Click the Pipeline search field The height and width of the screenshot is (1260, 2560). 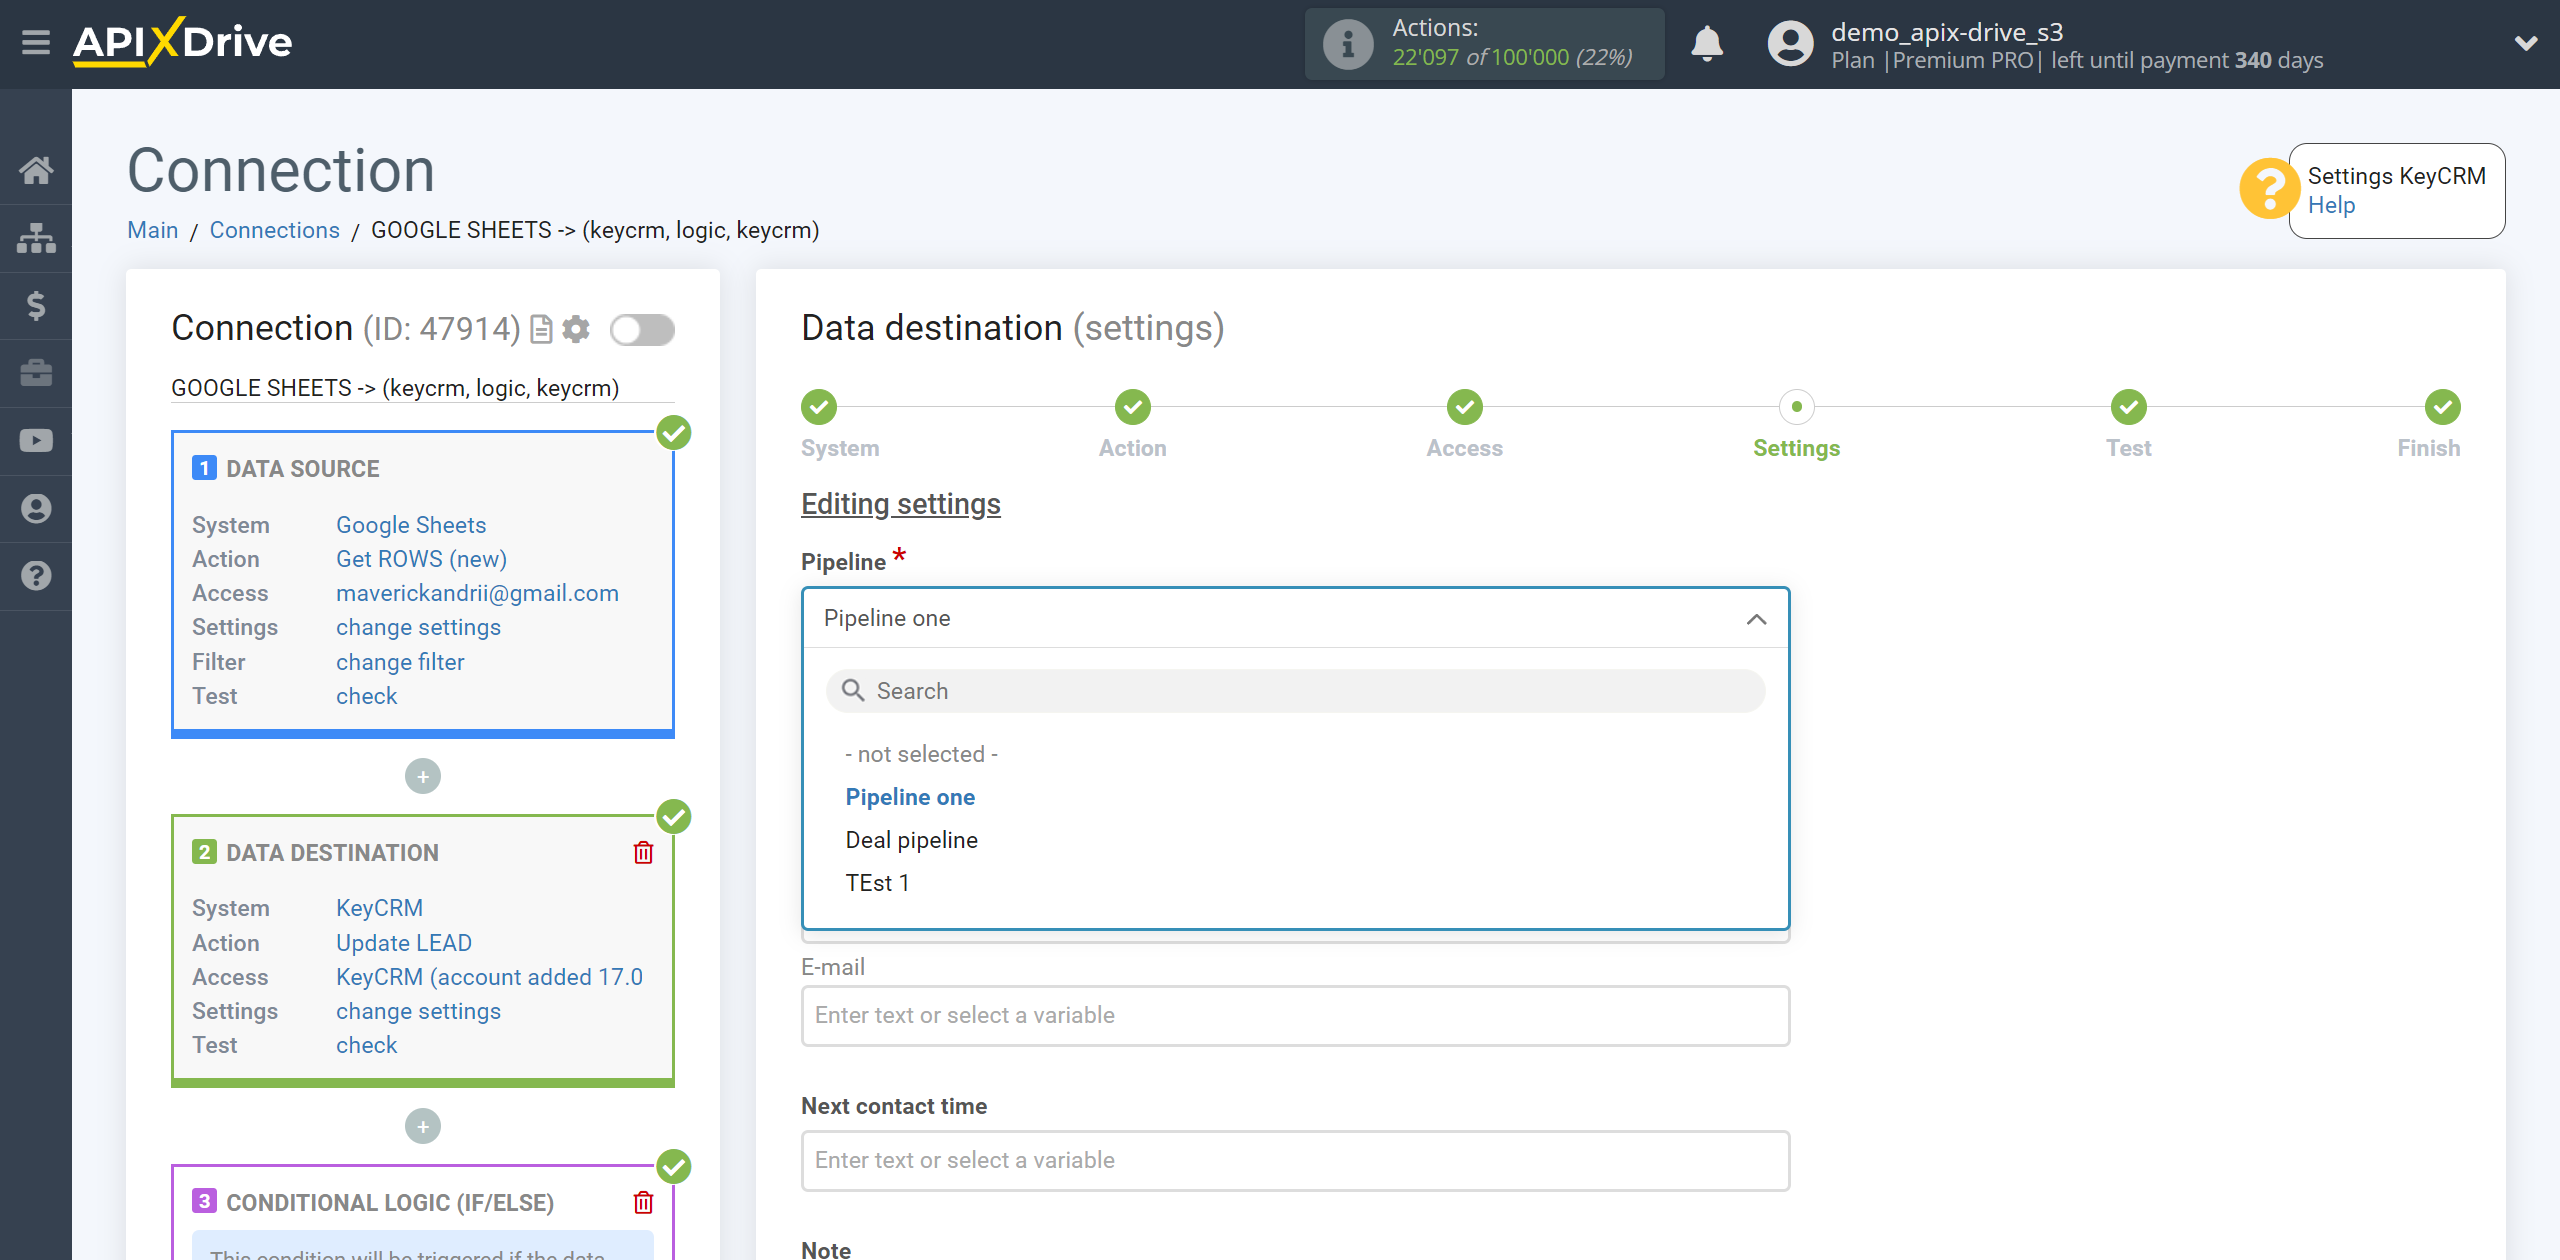click(x=1295, y=691)
